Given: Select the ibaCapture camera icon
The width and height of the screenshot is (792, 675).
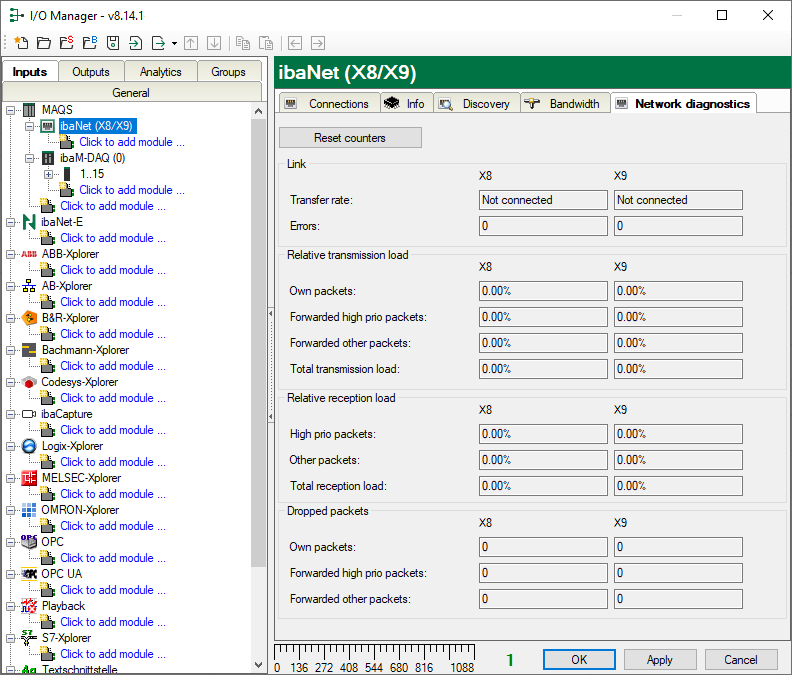Looking at the screenshot, I should [x=29, y=414].
